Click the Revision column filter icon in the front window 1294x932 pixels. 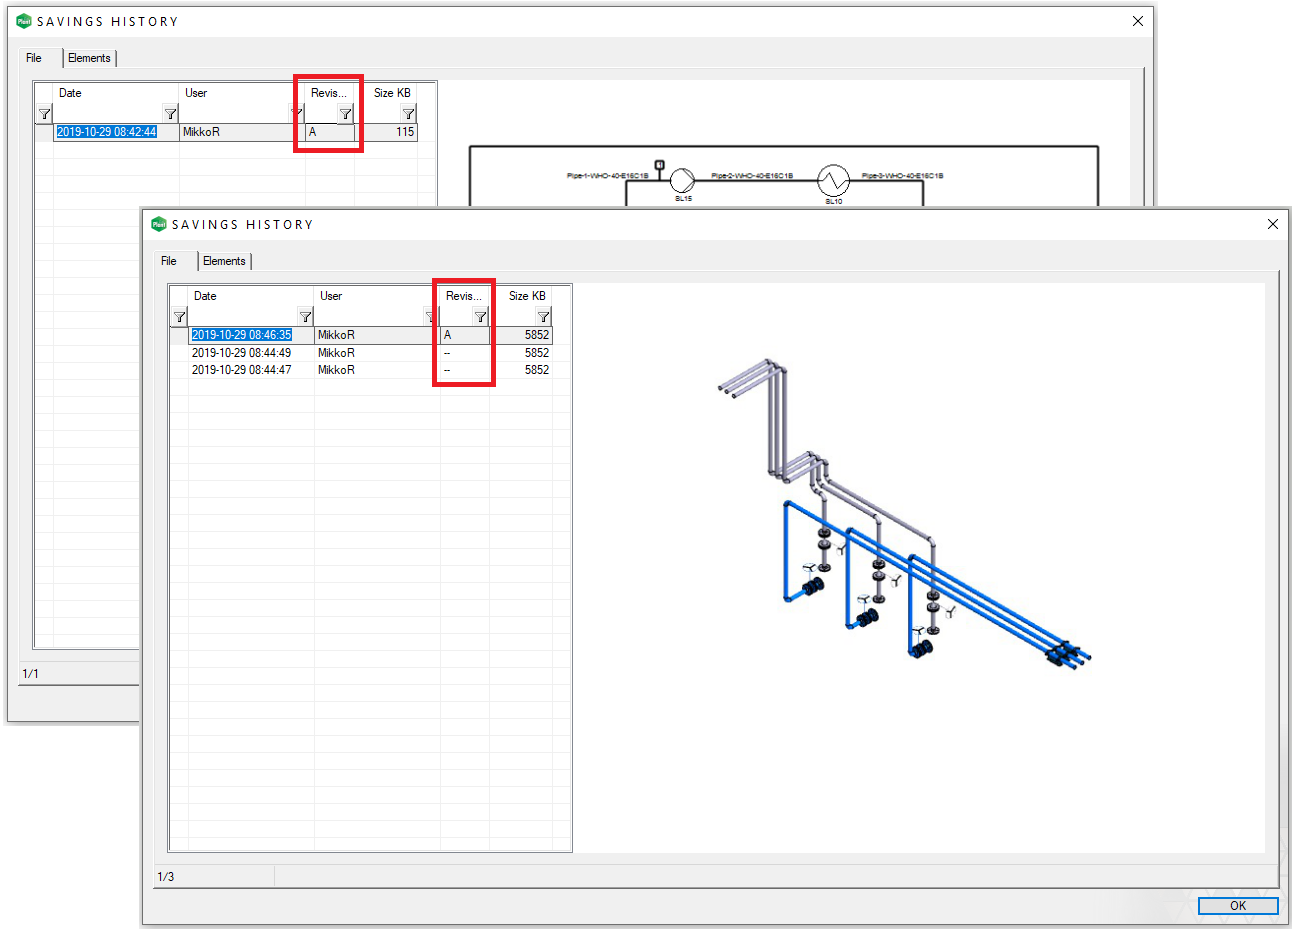[480, 317]
